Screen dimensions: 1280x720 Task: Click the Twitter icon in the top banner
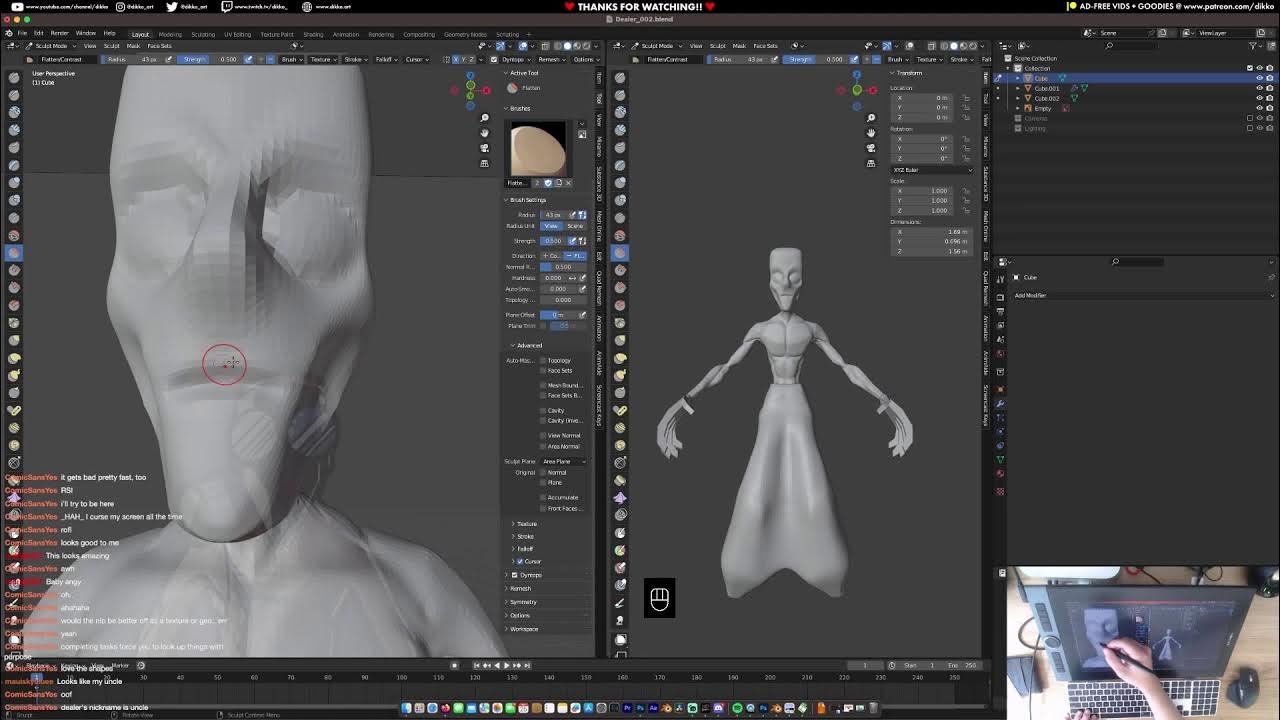pyautogui.click(x=172, y=6)
